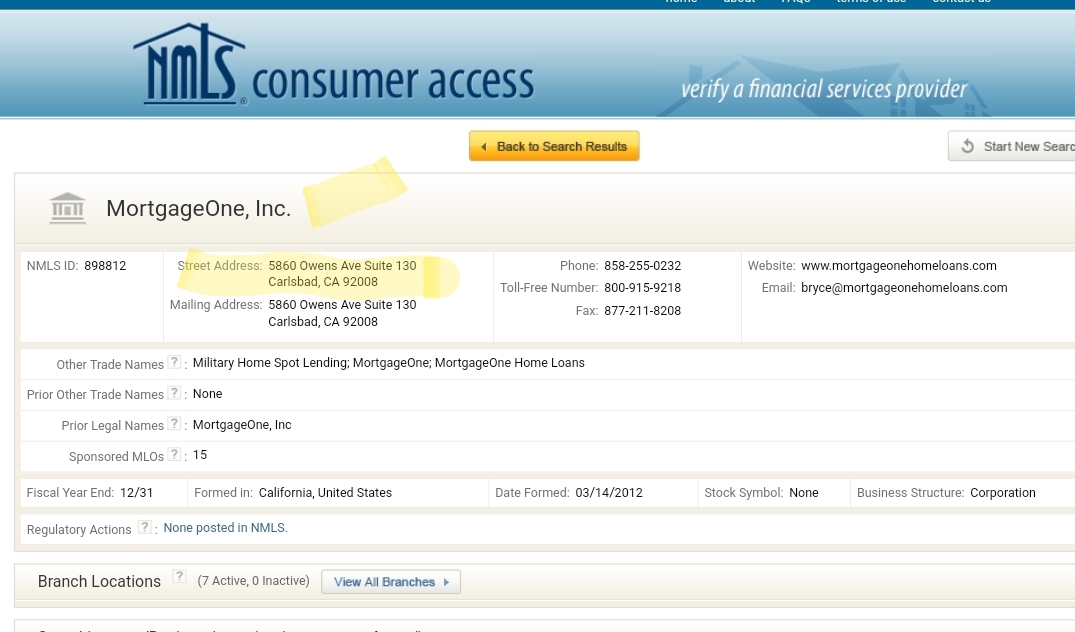Click Start New Search button
Viewport: 1075px width, 632px height.
(1012, 146)
